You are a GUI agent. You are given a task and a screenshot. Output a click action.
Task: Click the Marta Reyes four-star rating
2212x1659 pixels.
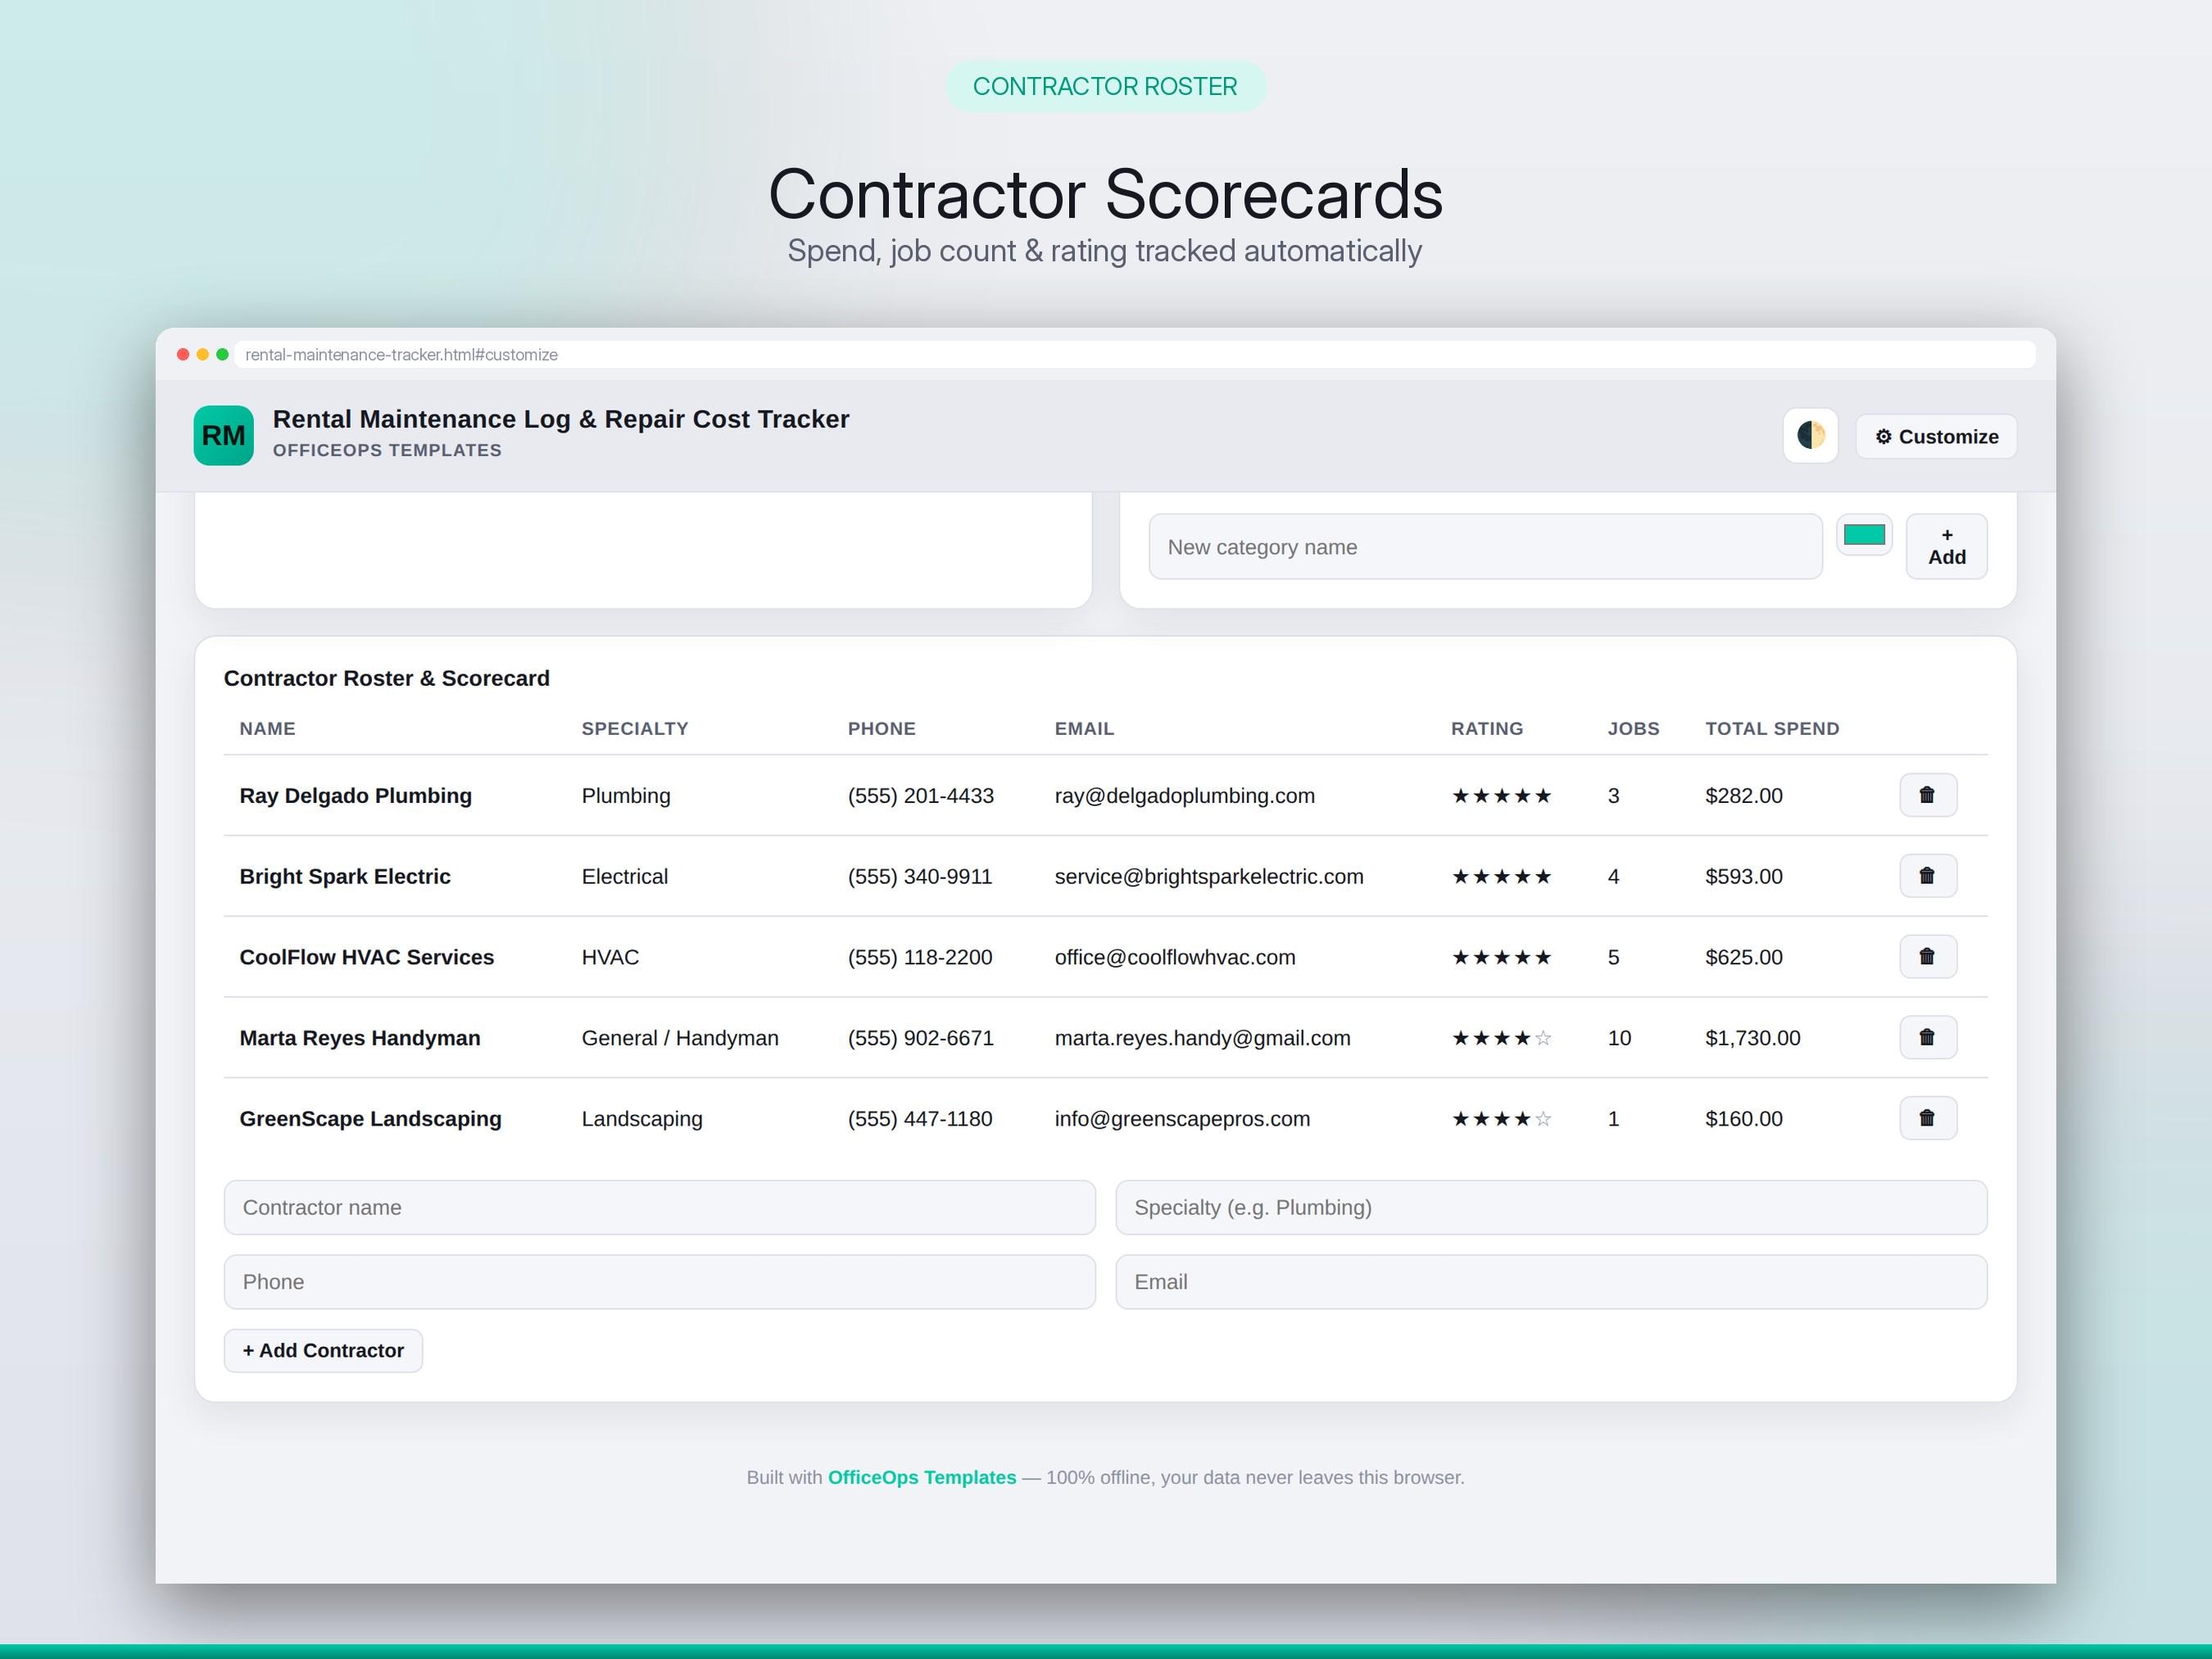click(1501, 1038)
